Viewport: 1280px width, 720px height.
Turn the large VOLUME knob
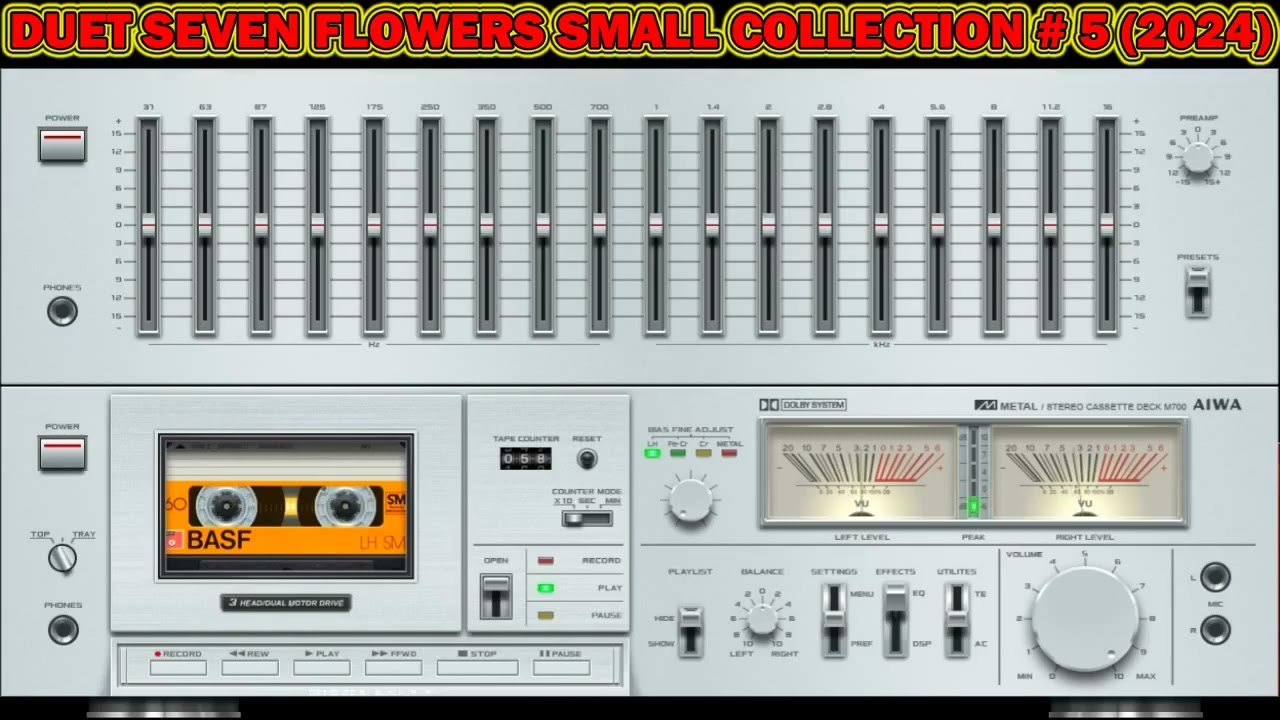pos(1085,620)
